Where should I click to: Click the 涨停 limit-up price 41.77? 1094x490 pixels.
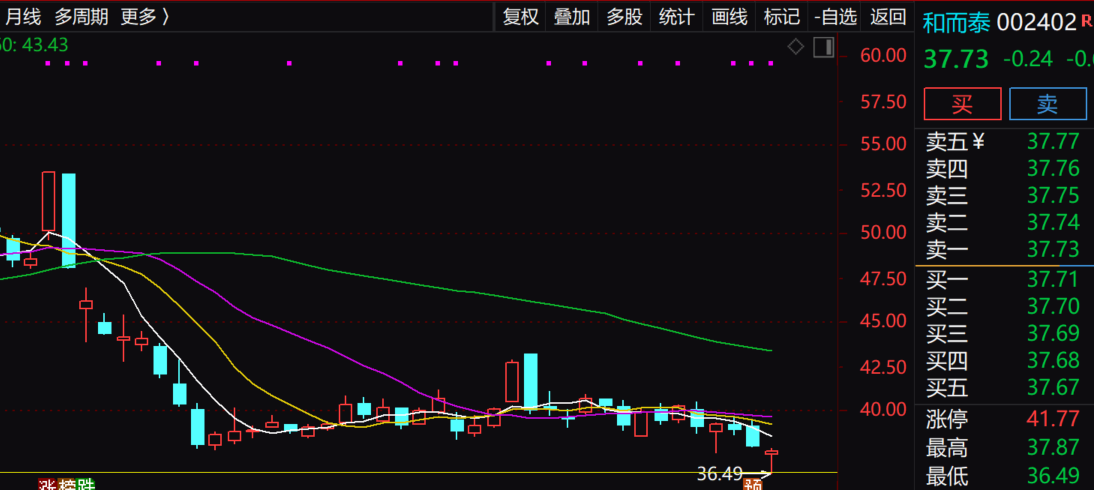tap(1053, 421)
